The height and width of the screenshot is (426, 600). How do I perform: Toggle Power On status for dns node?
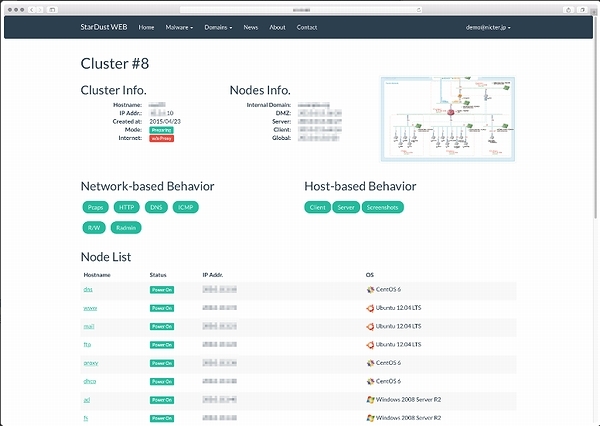click(161, 290)
